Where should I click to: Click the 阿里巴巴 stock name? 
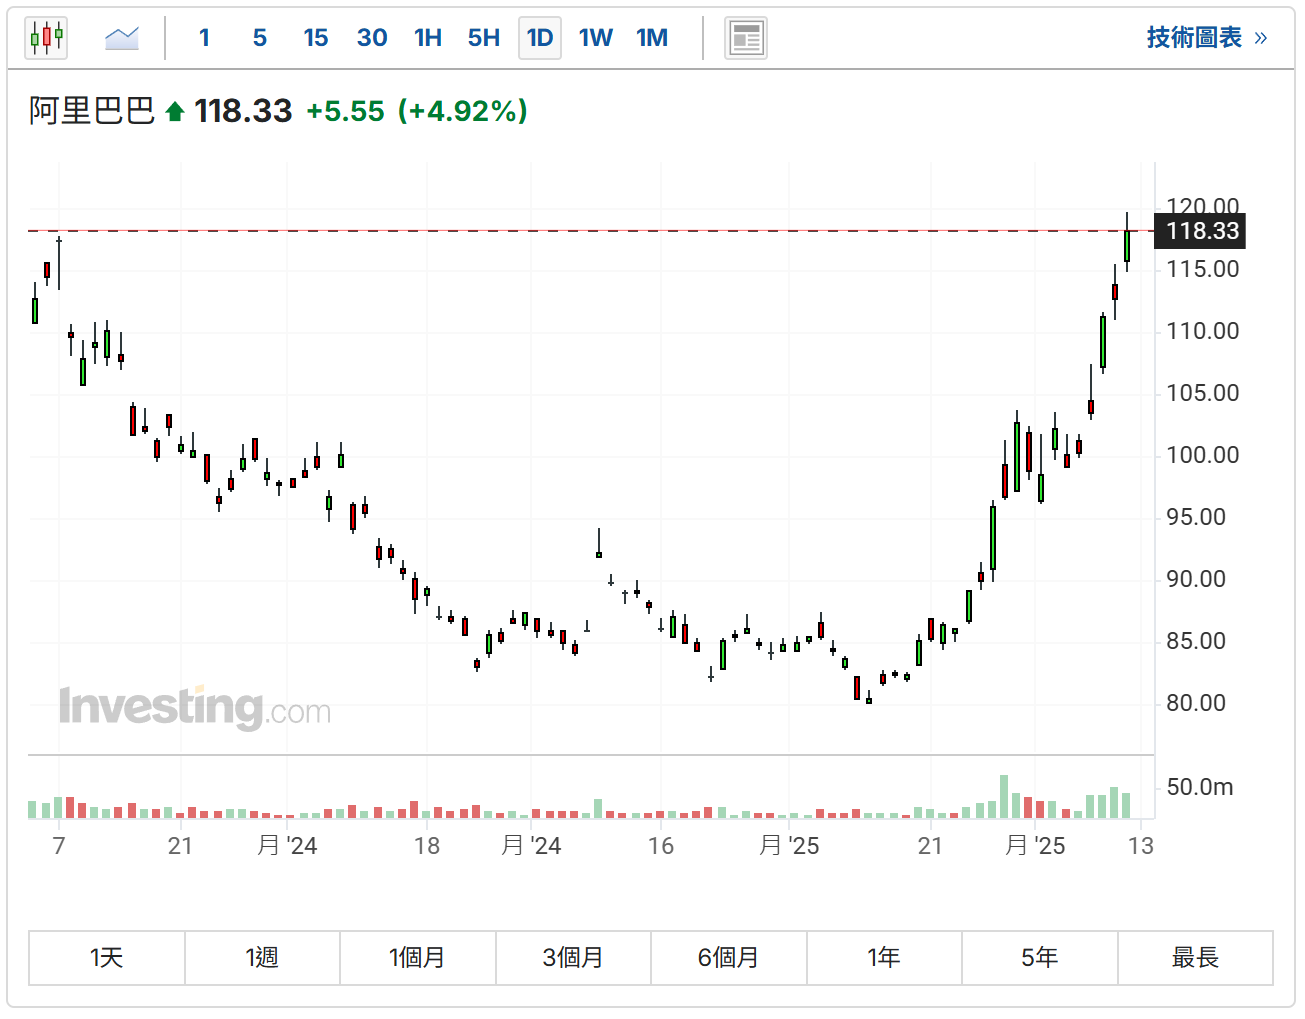(92, 110)
